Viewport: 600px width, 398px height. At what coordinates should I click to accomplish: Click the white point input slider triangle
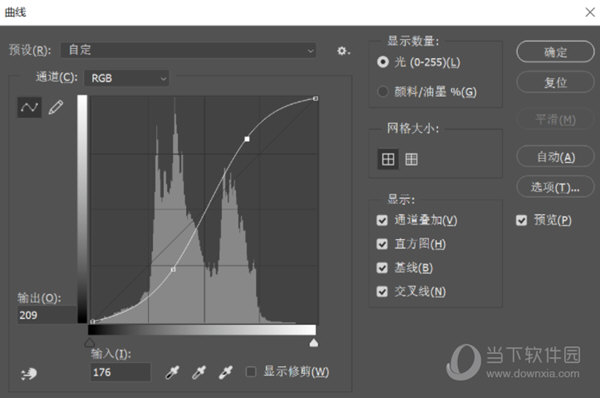coord(313,342)
